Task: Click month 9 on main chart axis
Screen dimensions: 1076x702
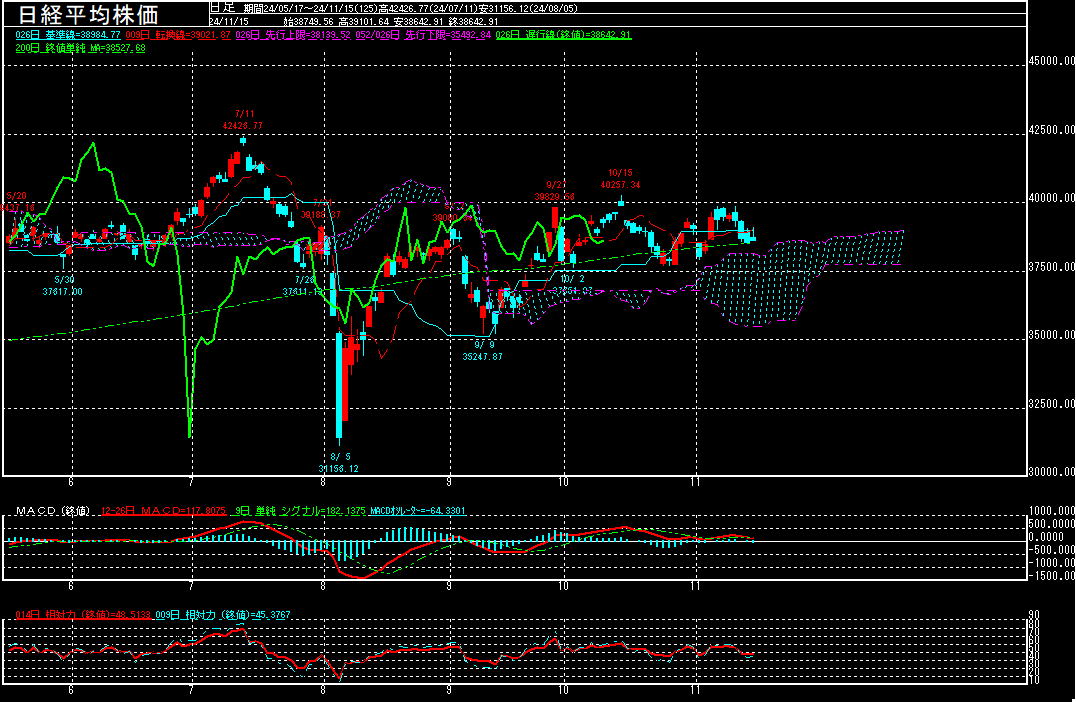Action: pyautogui.click(x=449, y=482)
